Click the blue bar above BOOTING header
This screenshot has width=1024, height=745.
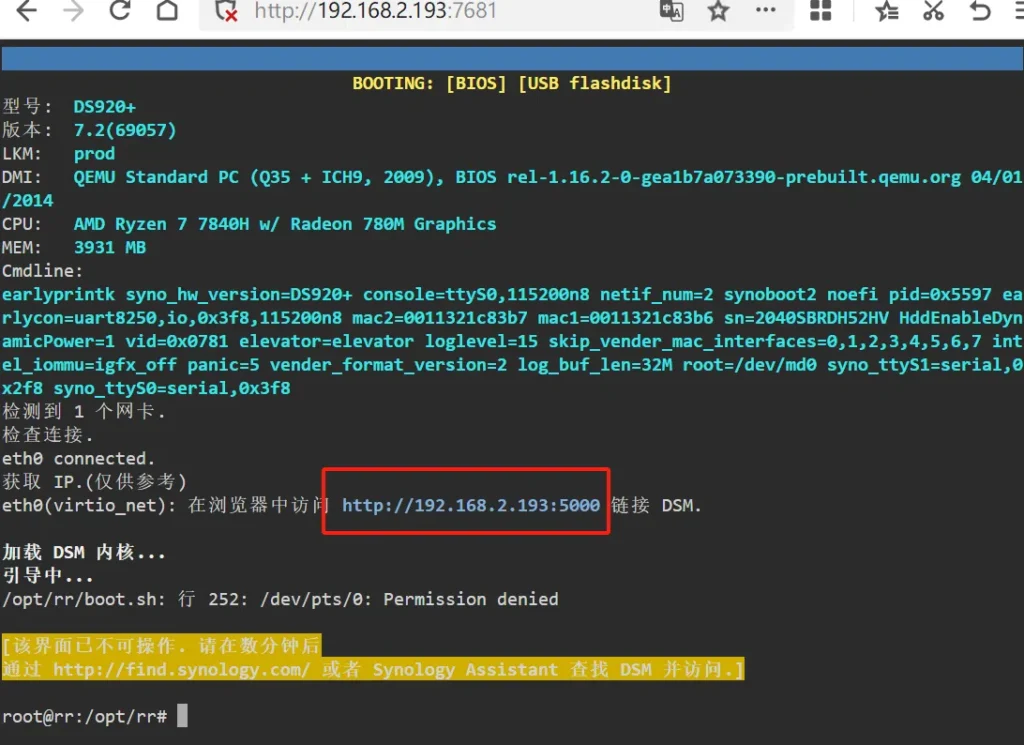(510, 58)
